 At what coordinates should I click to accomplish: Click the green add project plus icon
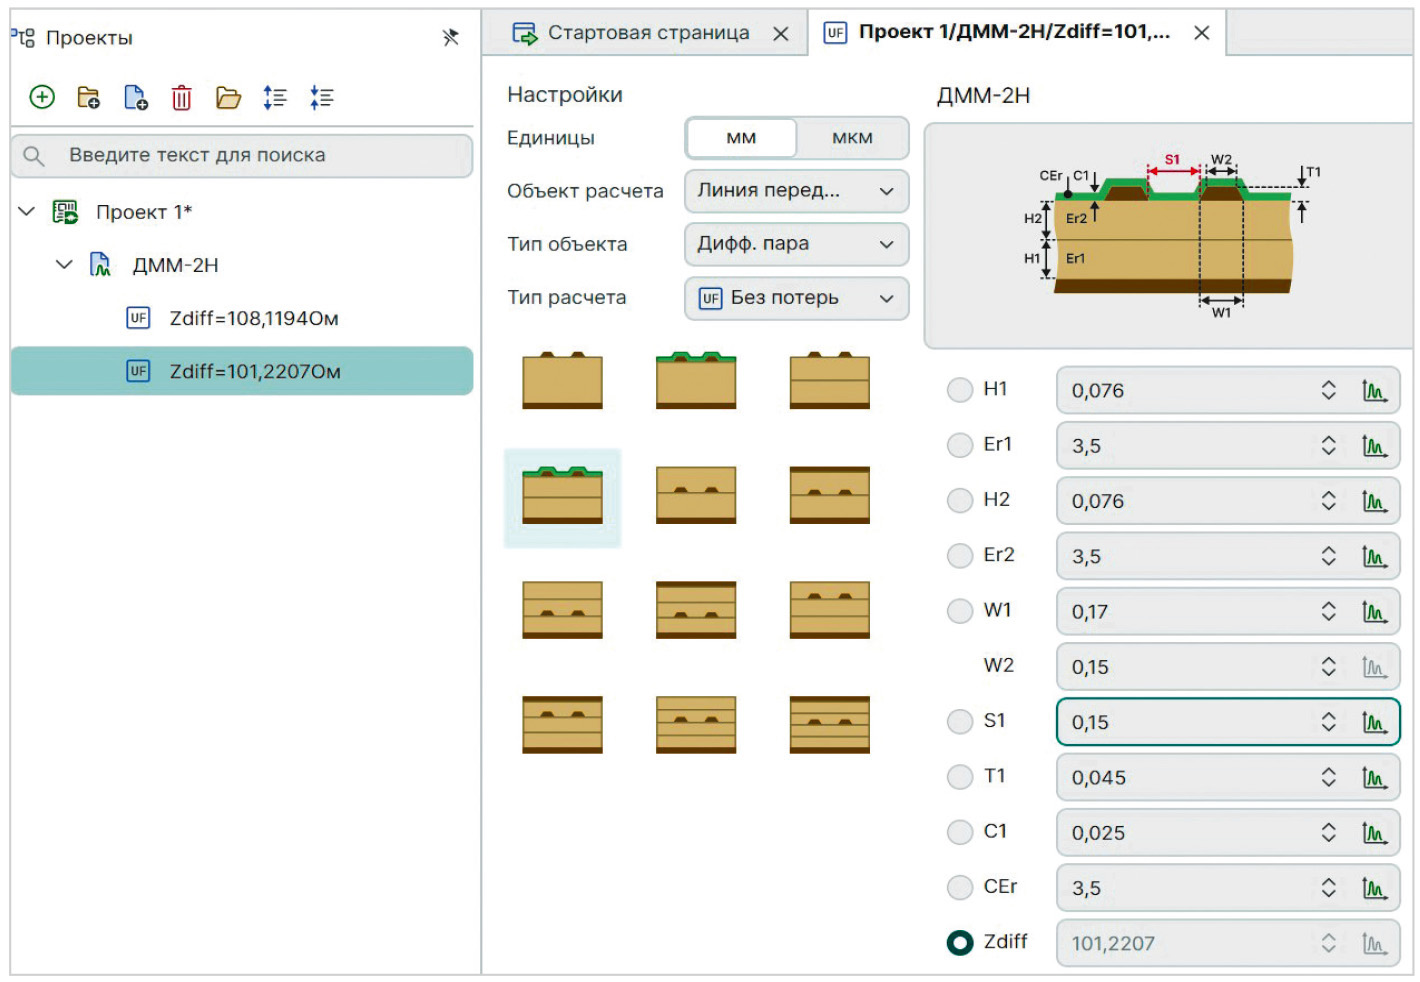click(x=42, y=97)
